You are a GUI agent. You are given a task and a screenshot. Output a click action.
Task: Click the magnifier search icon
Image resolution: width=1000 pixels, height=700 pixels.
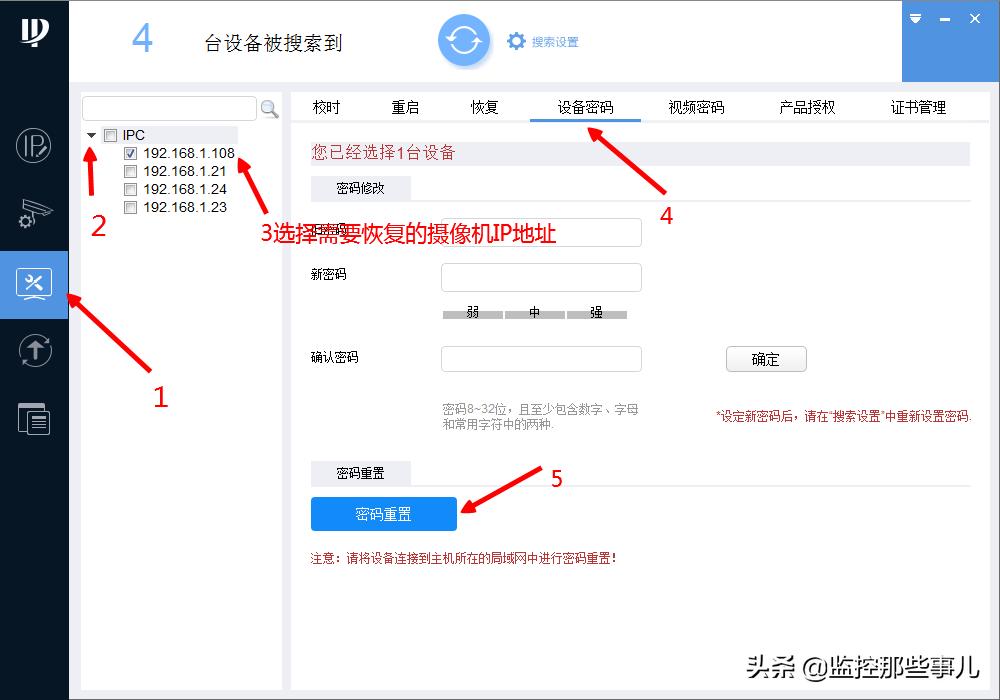point(268,108)
